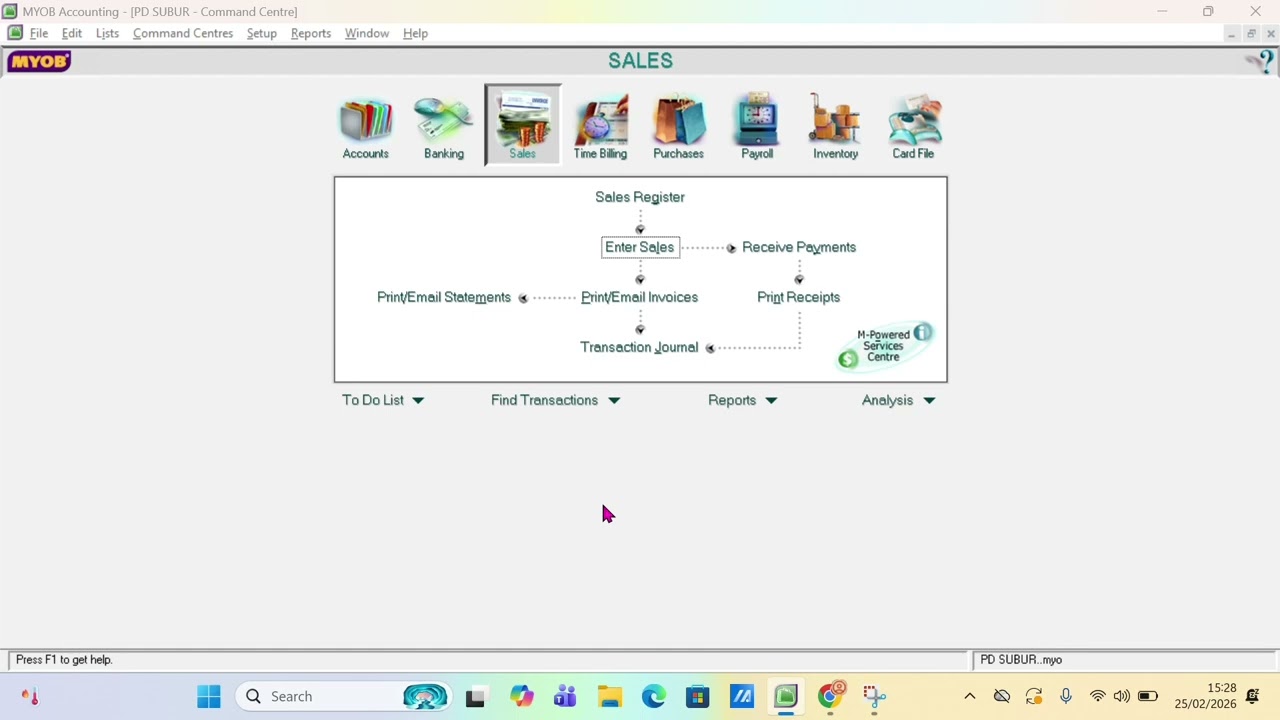This screenshot has width=1280, height=720.
Task: Open the File menu
Action: pyautogui.click(x=39, y=33)
